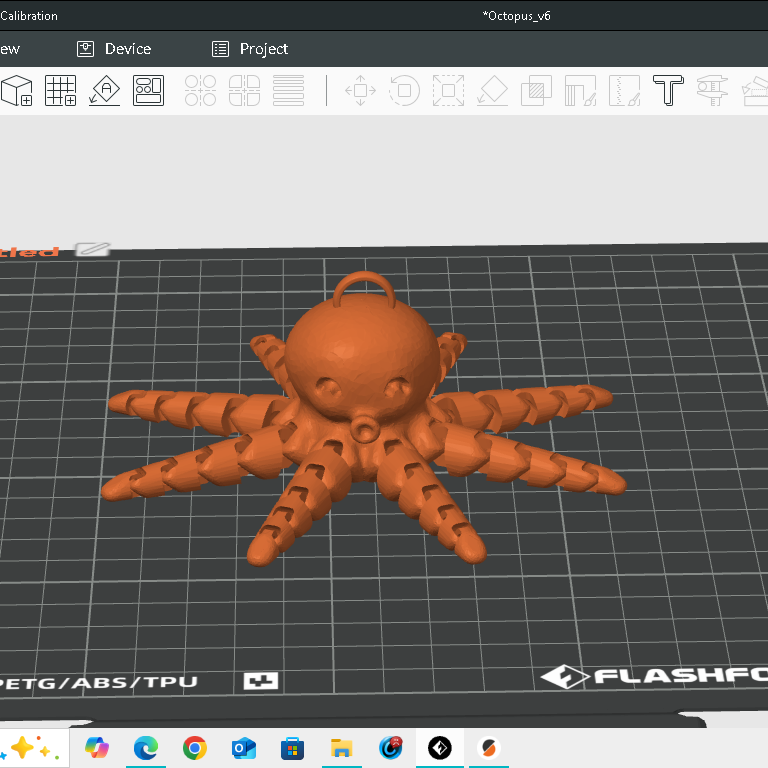Click the Add model cube icon
The height and width of the screenshot is (768, 768).
pyautogui.click(x=17, y=91)
